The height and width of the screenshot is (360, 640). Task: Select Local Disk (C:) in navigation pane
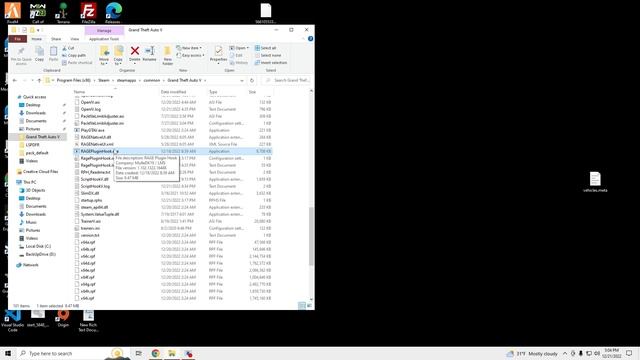coord(38,246)
